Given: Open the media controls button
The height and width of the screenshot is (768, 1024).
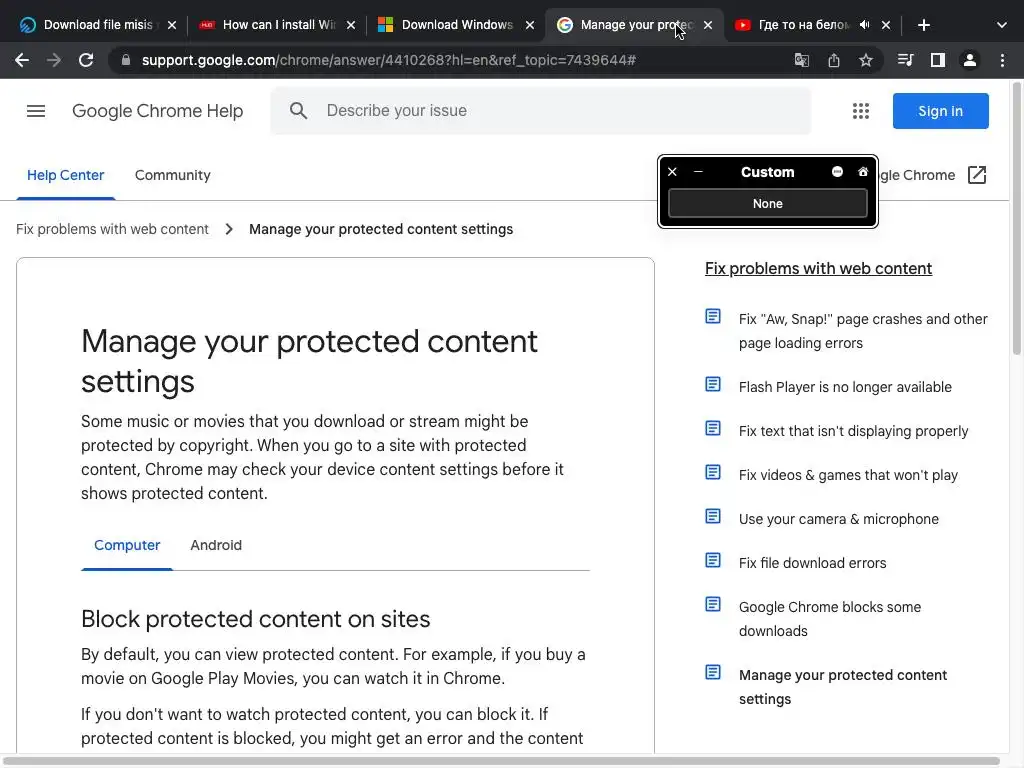Looking at the screenshot, I should tap(905, 60).
